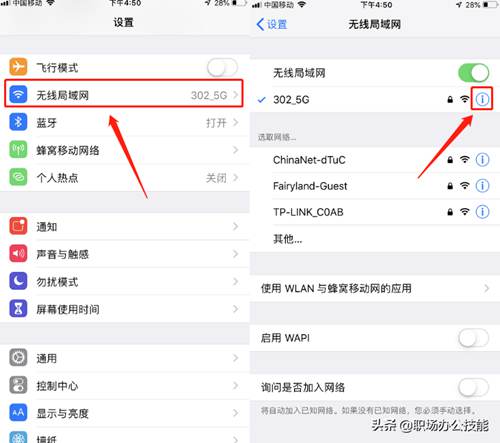
Task: Tap the Personal Hotspot green icon
Action: (x=18, y=177)
